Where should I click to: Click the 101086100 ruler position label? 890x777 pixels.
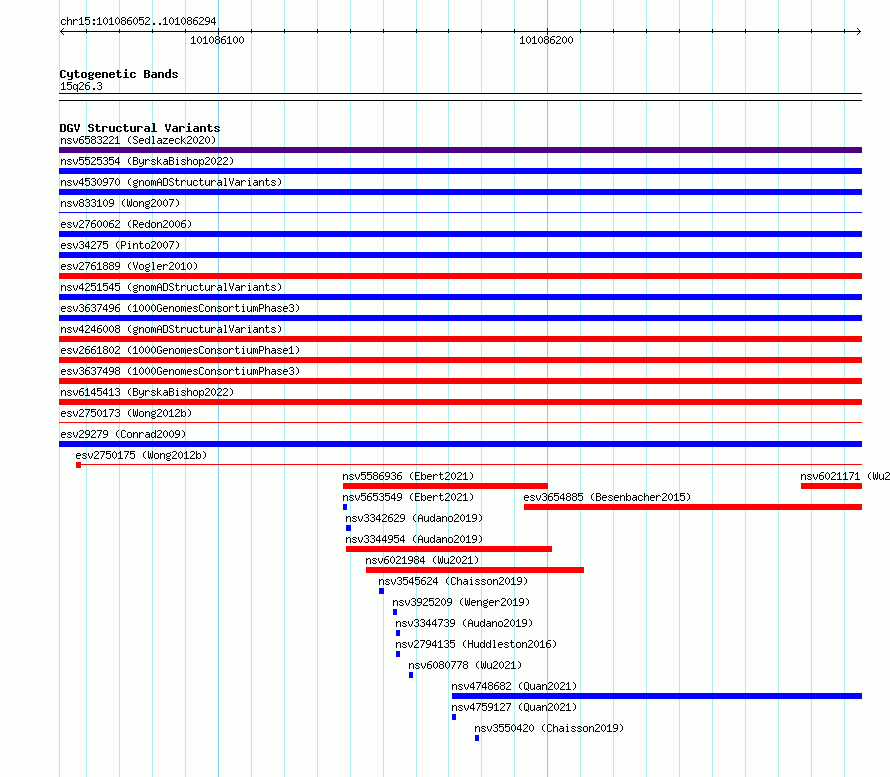(217, 40)
